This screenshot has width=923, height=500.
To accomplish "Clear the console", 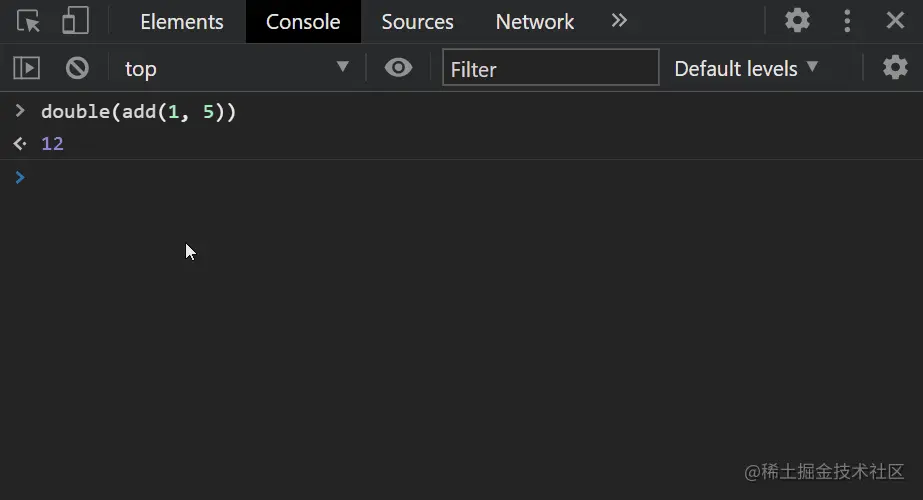I will click(77, 68).
